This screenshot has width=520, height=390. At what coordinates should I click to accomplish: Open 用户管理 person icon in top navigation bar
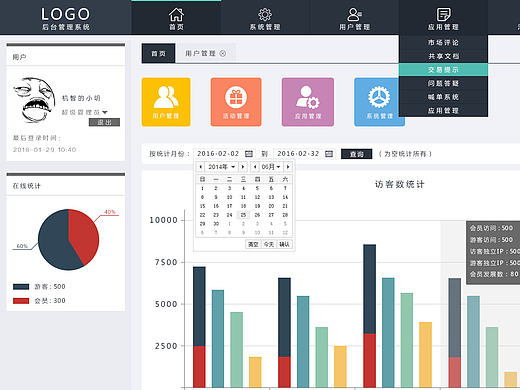point(354,15)
